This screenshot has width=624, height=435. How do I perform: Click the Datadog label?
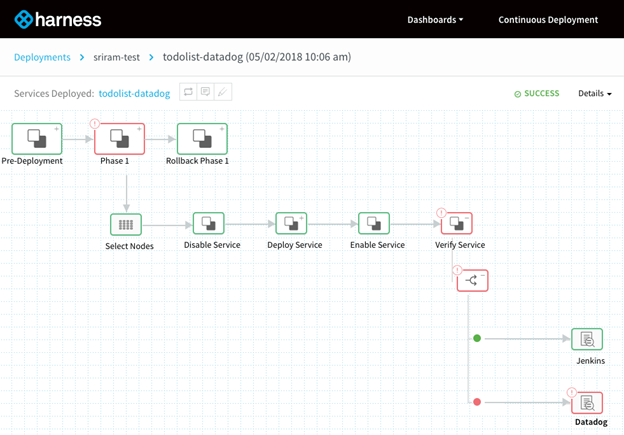pyautogui.click(x=591, y=422)
